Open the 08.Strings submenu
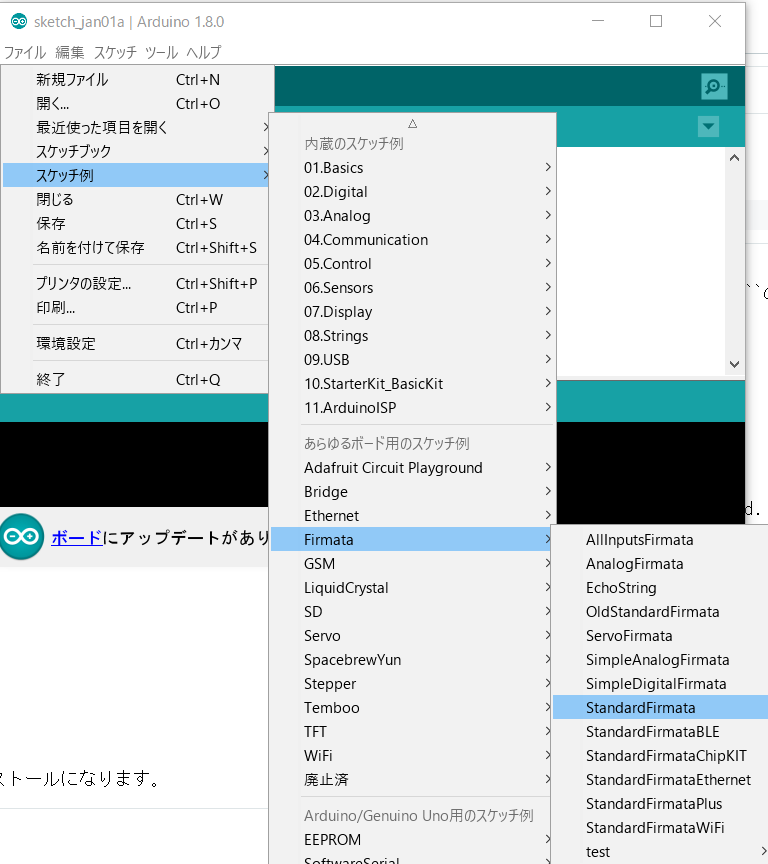Screen dimensions: 768x864 click(412, 336)
